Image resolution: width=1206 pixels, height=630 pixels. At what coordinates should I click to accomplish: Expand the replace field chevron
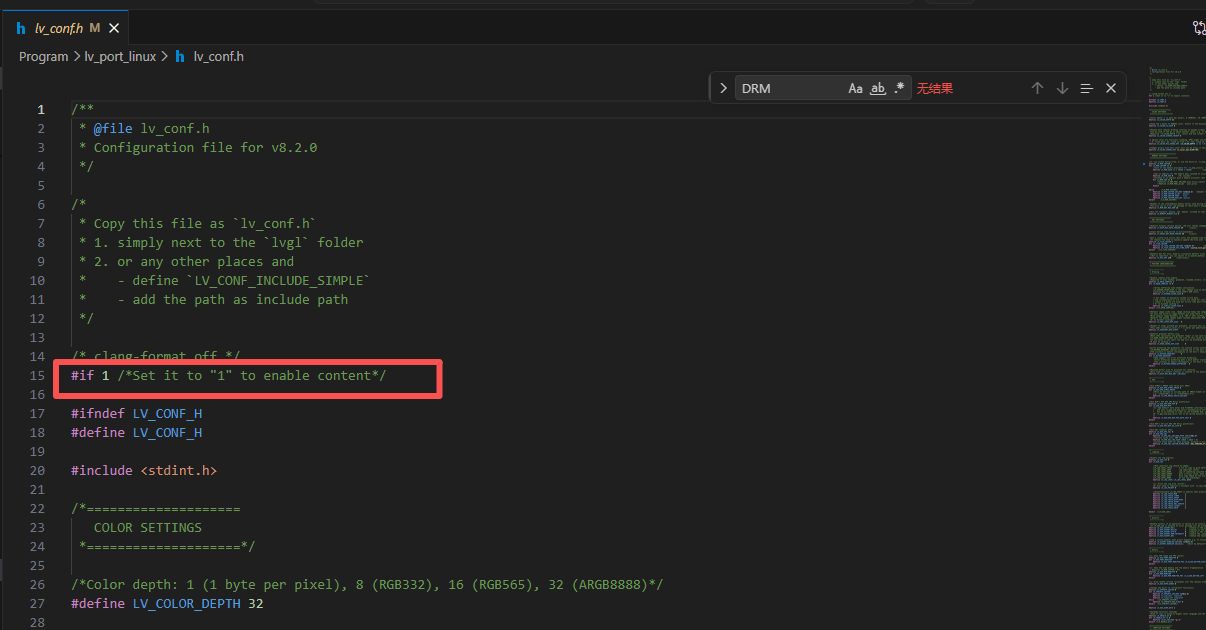pyautogui.click(x=723, y=88)
